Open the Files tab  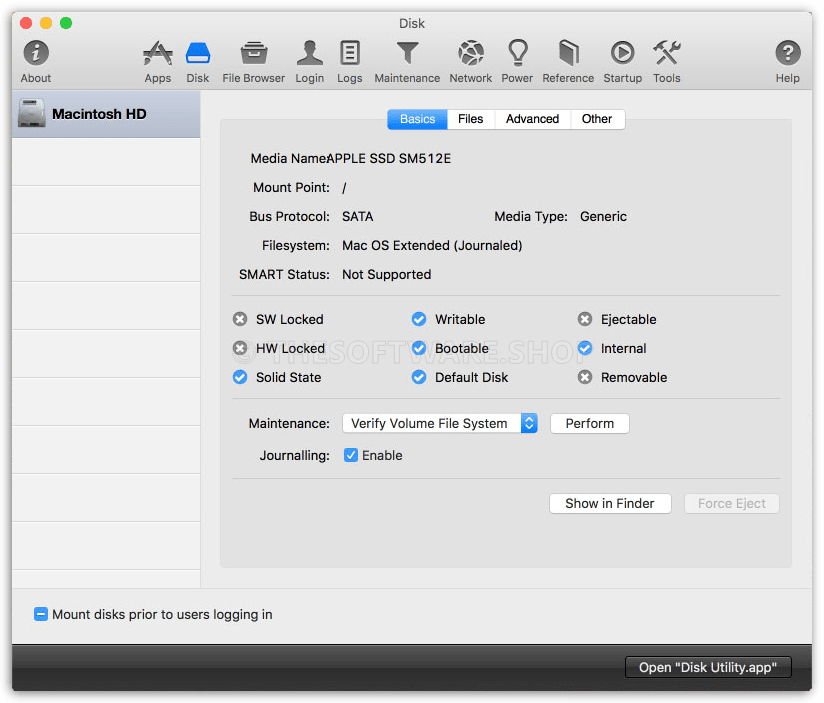pyautogui.click(x=470, y=118)
